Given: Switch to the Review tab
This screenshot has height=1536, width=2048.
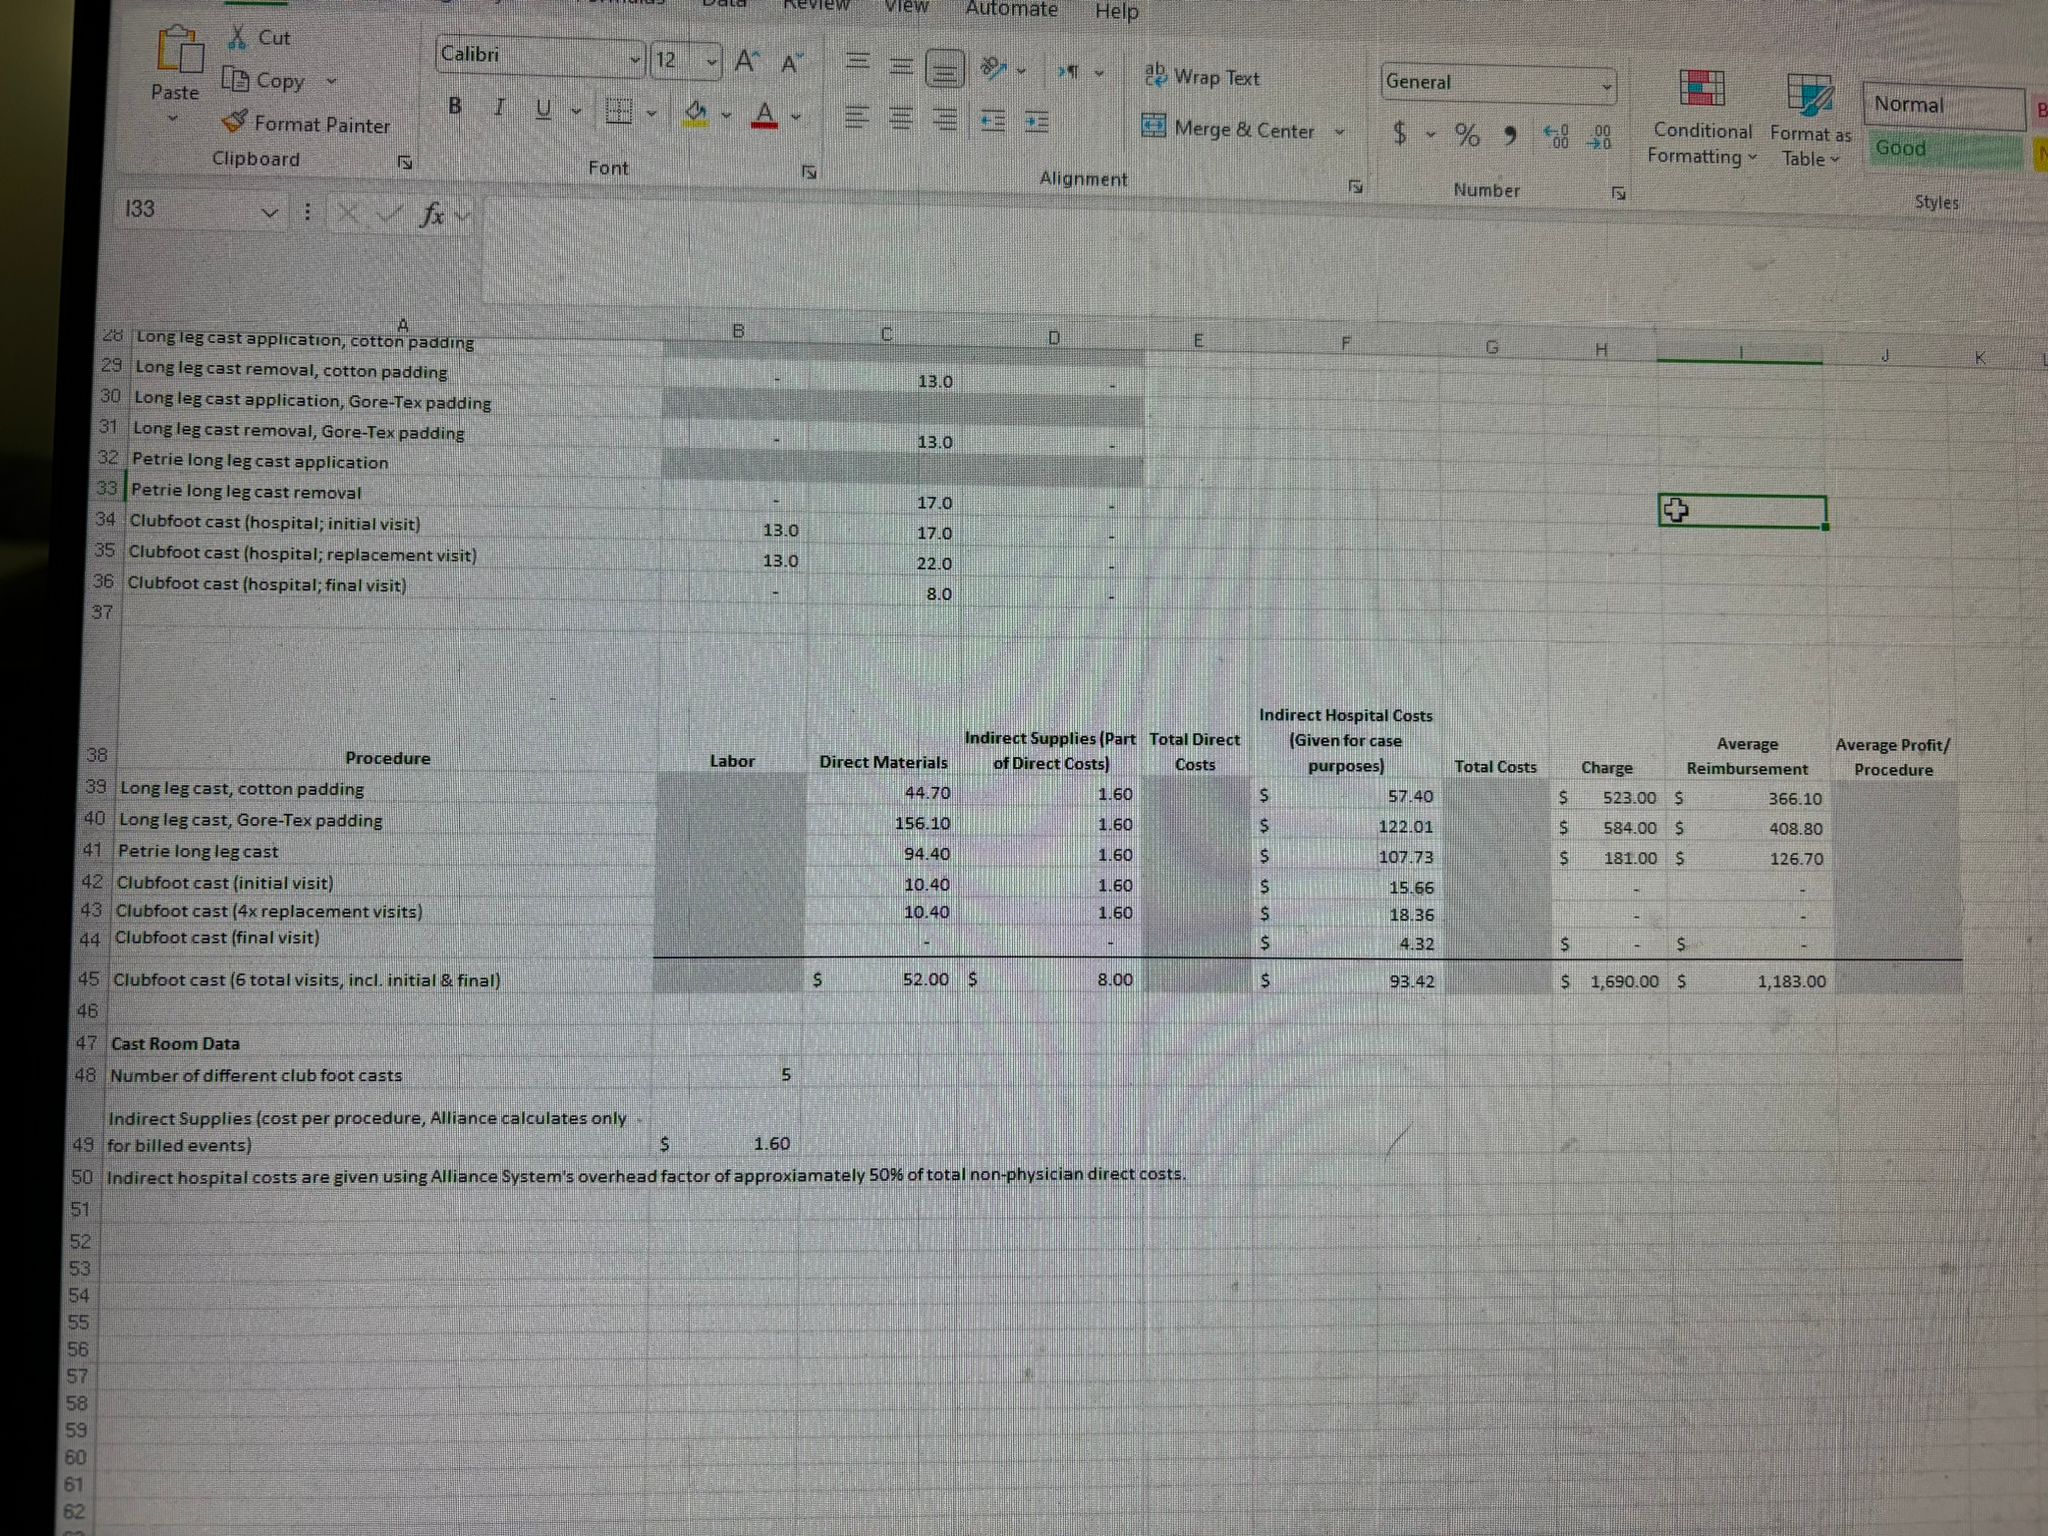Looking at the screenshot, I should 816,8.
